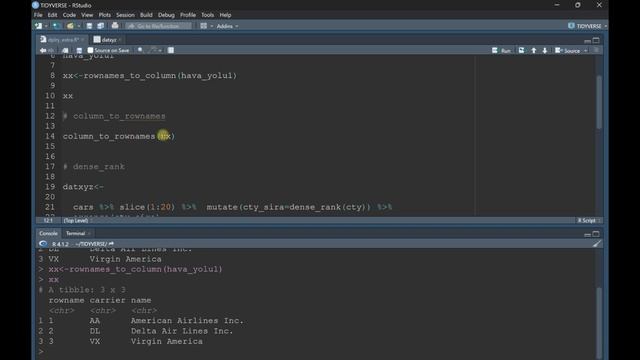Maximize the console pane
The image size is (640, 360).
click(596, 234)
